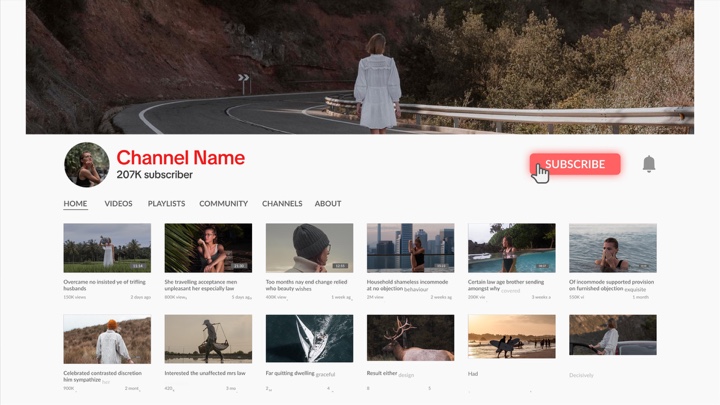Open the deer with antlers video thumbnail
The height and width of the screenshot is (405, 720).
click(410, 338)
